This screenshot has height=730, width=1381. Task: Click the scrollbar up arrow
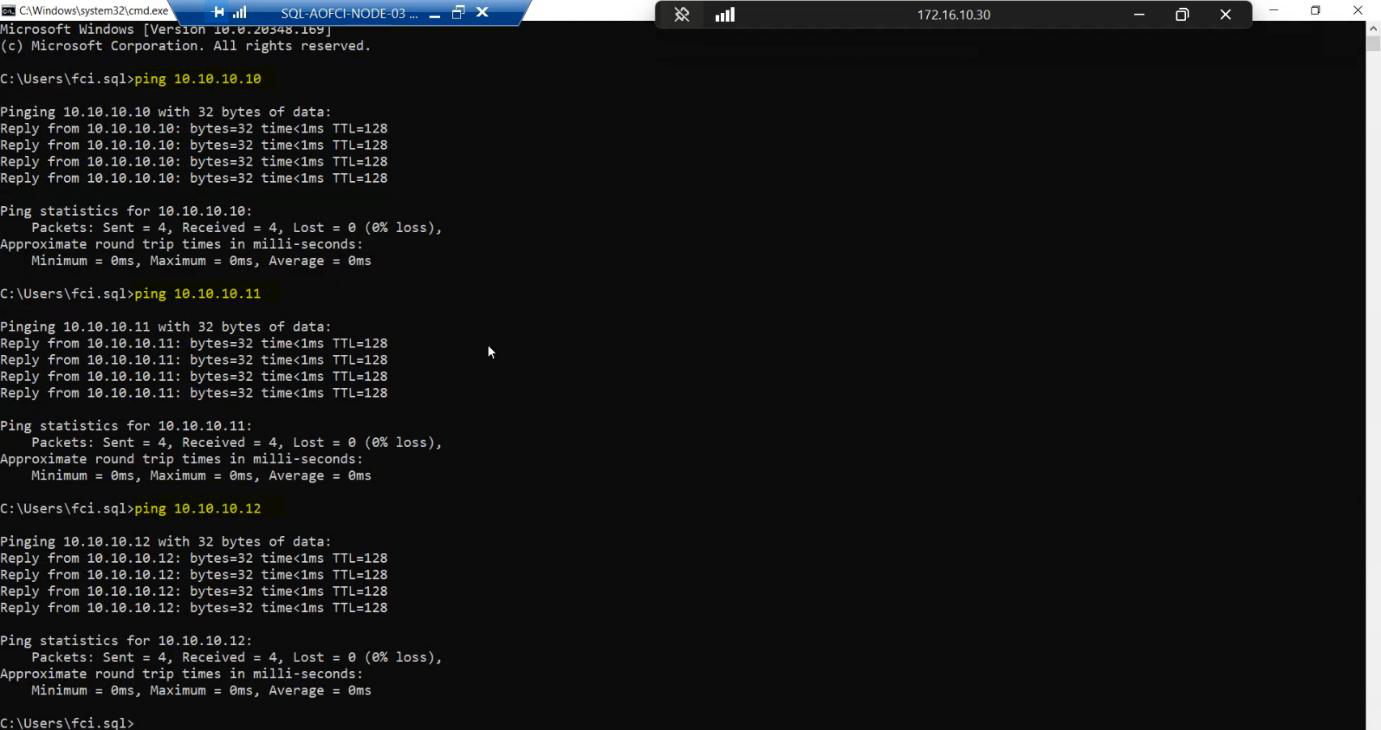(1373, 29)
